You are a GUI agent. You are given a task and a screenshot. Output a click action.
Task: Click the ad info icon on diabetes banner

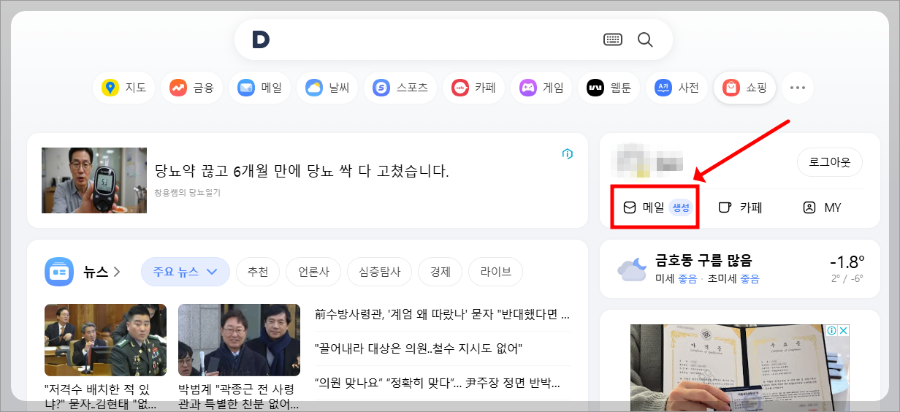click(567, 153)
